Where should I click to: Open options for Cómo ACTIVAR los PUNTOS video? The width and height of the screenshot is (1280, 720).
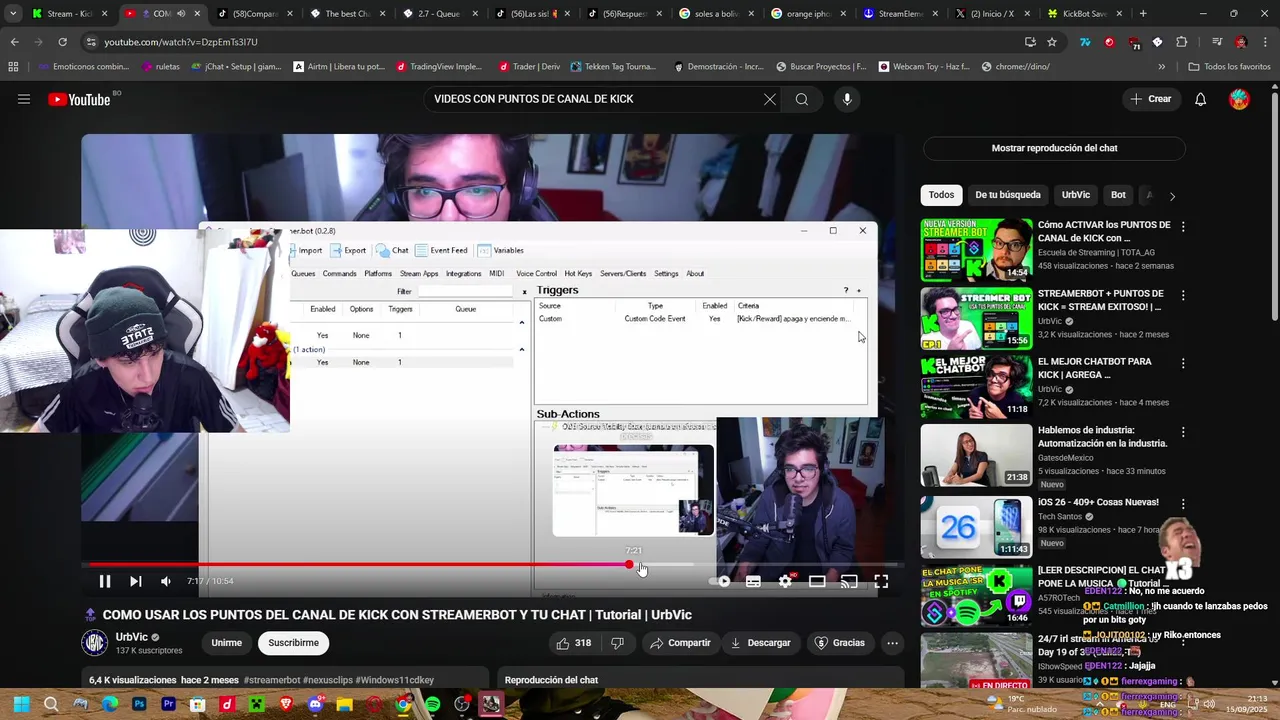click(1183, 227)
